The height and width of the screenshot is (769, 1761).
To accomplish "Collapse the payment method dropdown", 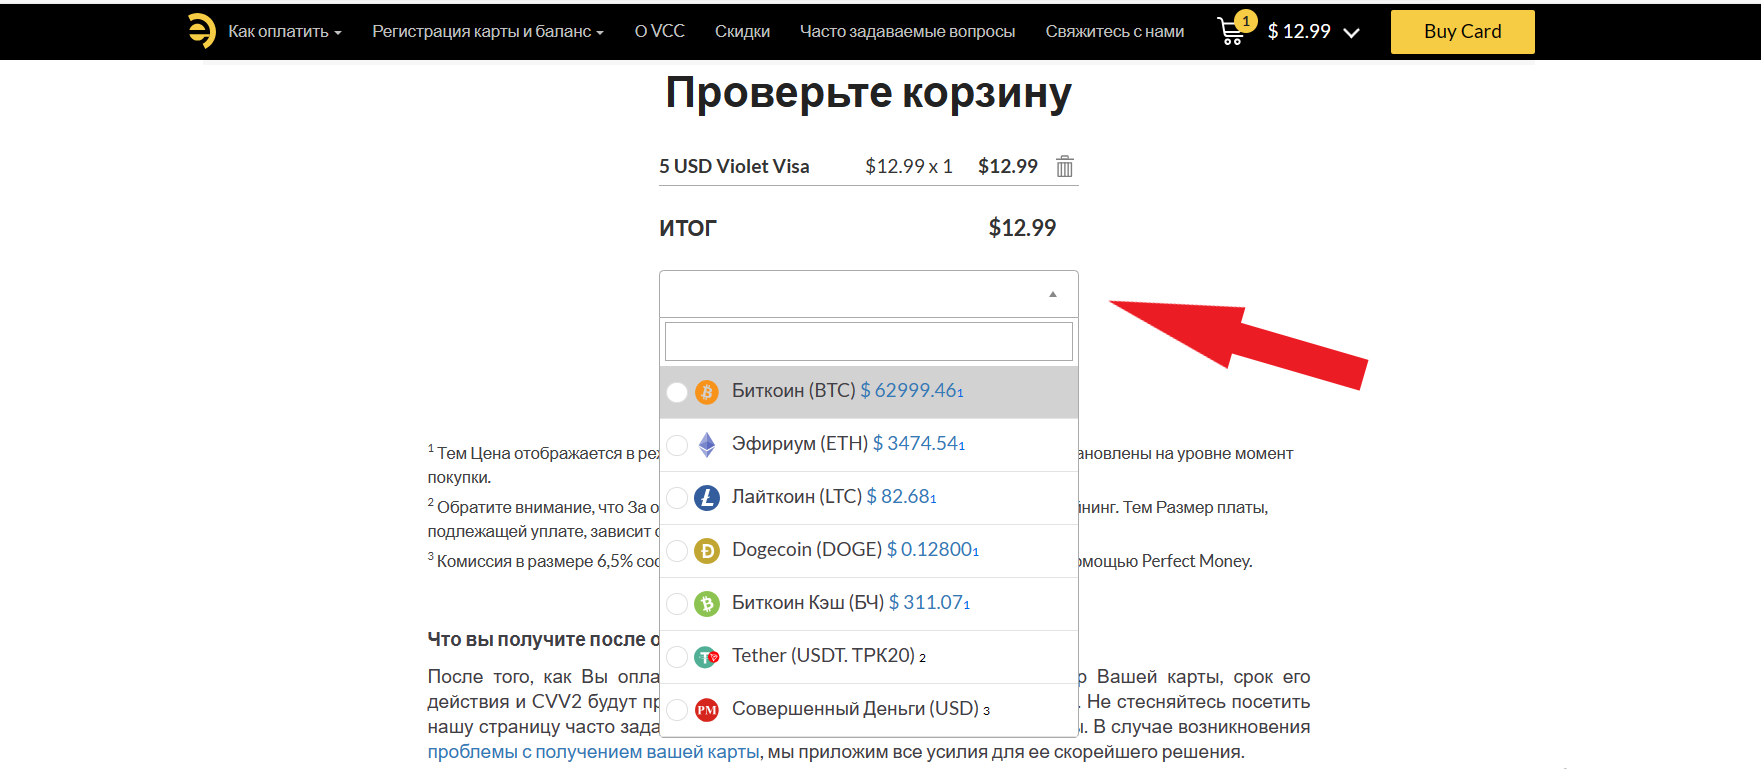I will (x=1052, y=294).
